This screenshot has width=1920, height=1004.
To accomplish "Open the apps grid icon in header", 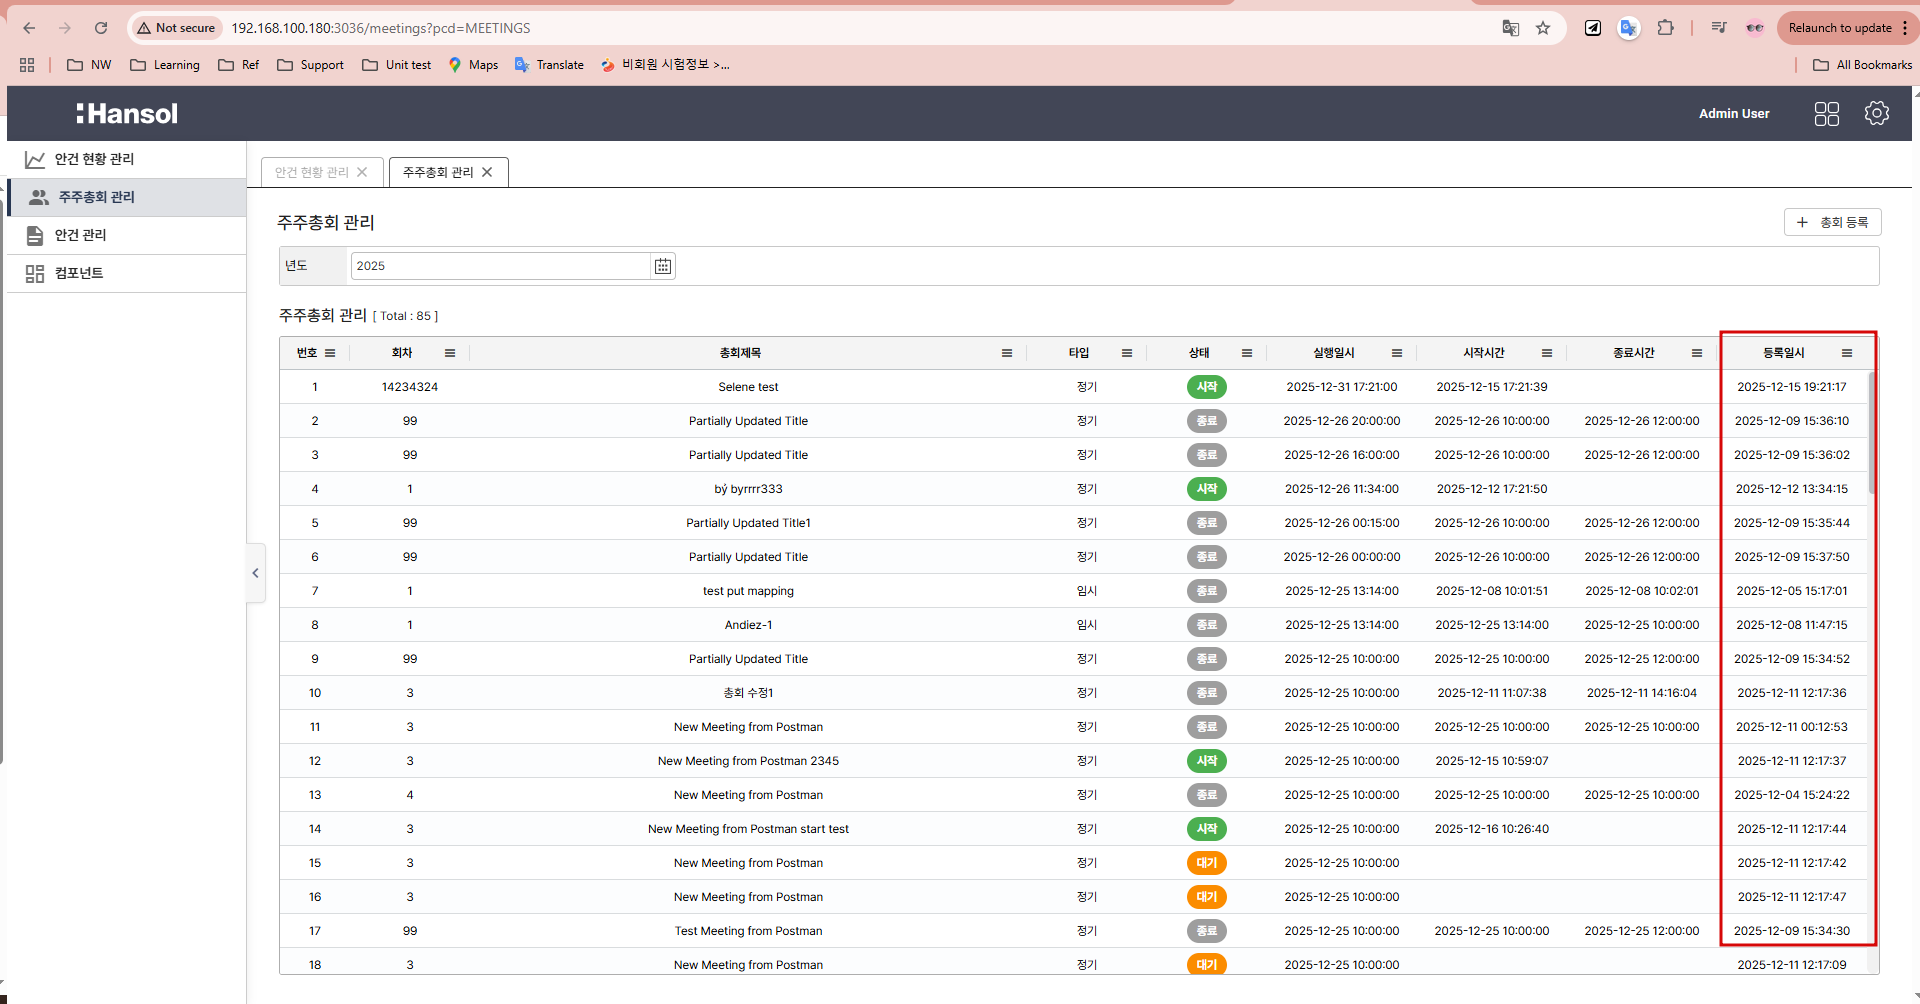I will [1827, 114].
